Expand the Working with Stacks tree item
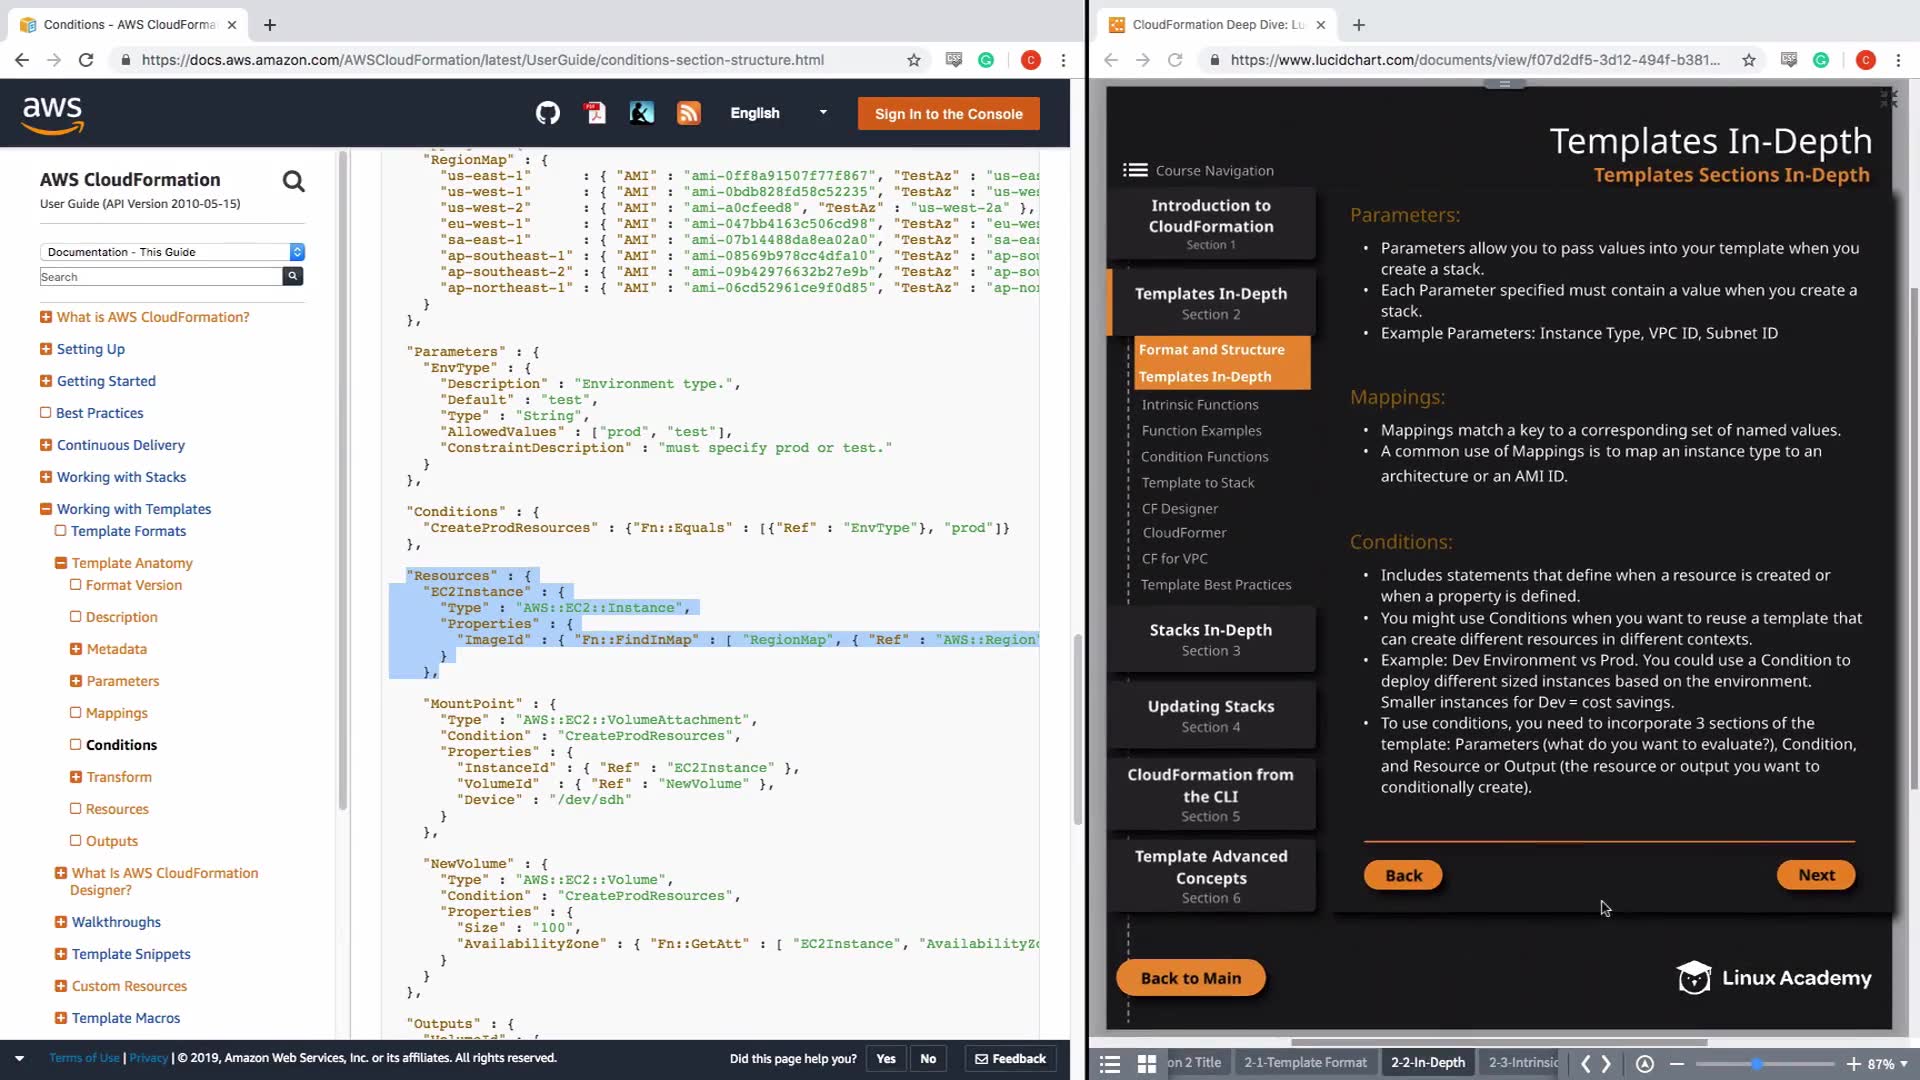The height and width of the screenshot is (1080, 1920). (45, 477)
